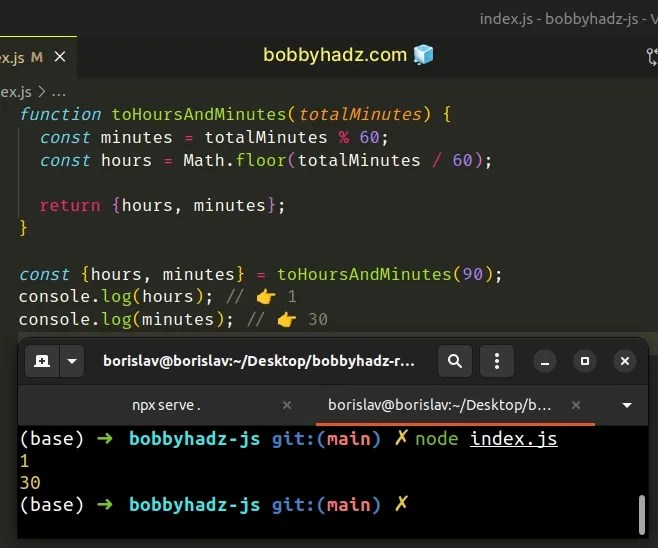658x548 pixels.
Task: Minimize the terminal window
Action: (x=545, y=361)
